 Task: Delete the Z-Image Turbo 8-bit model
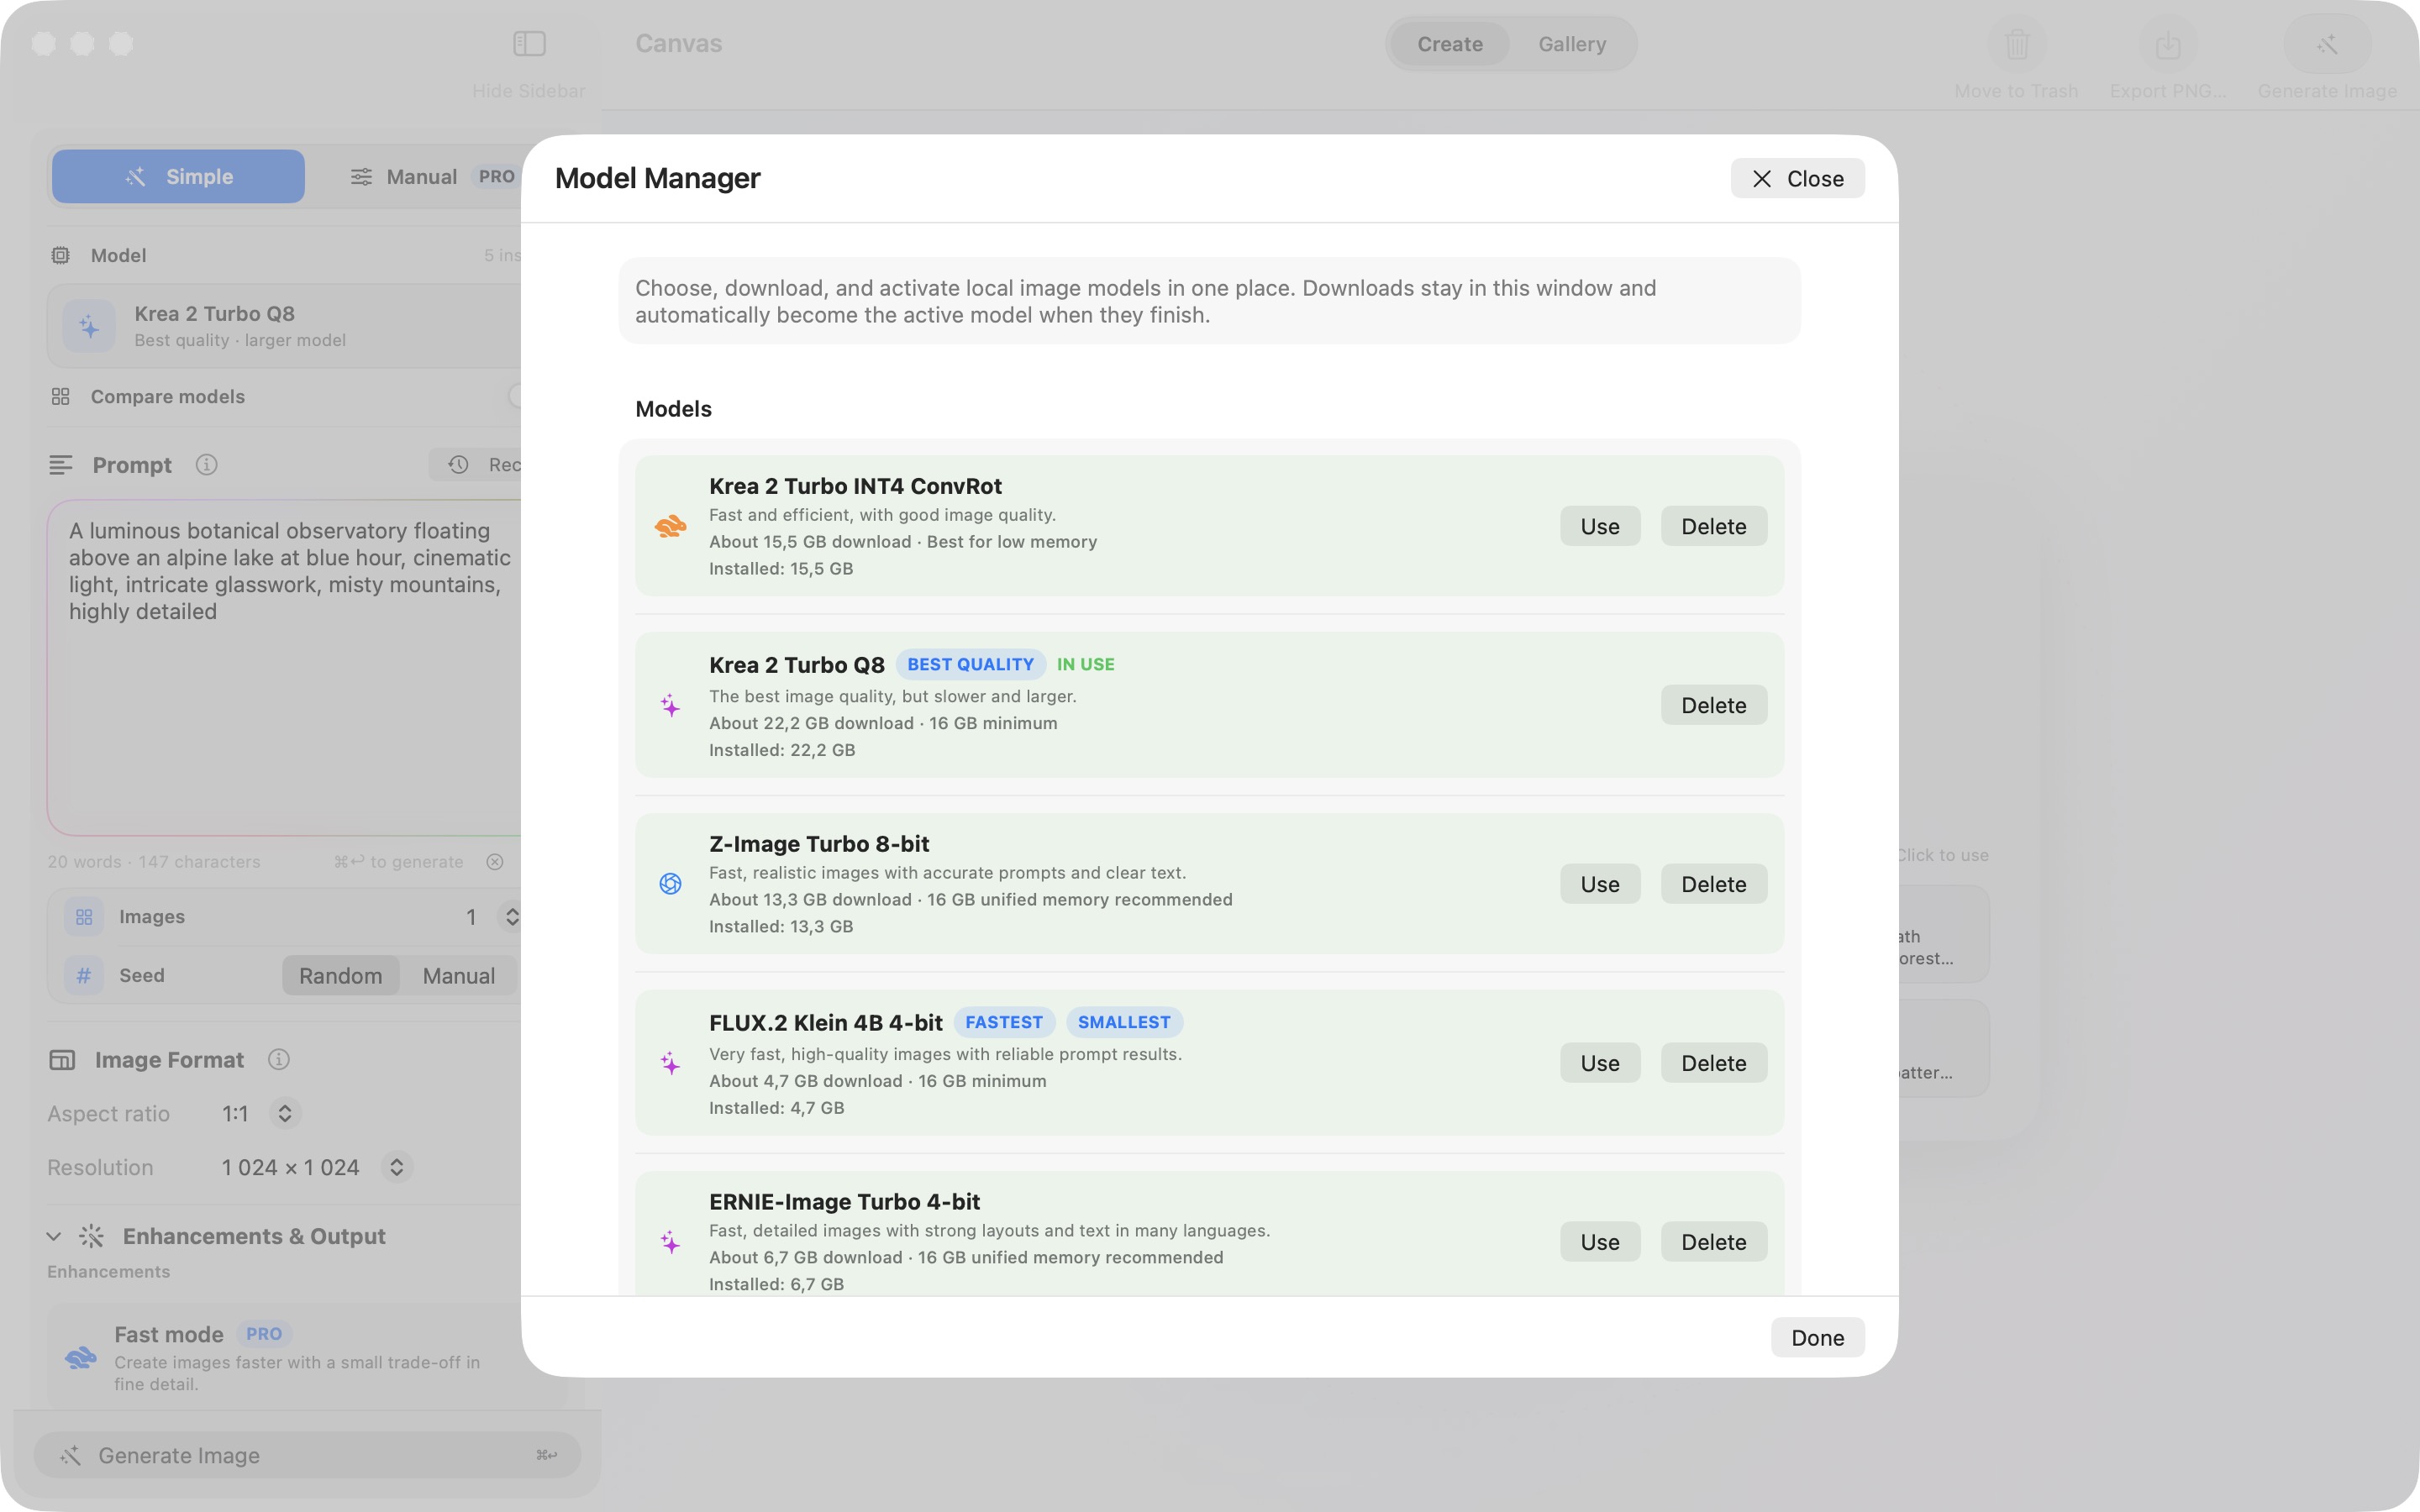1714,884
